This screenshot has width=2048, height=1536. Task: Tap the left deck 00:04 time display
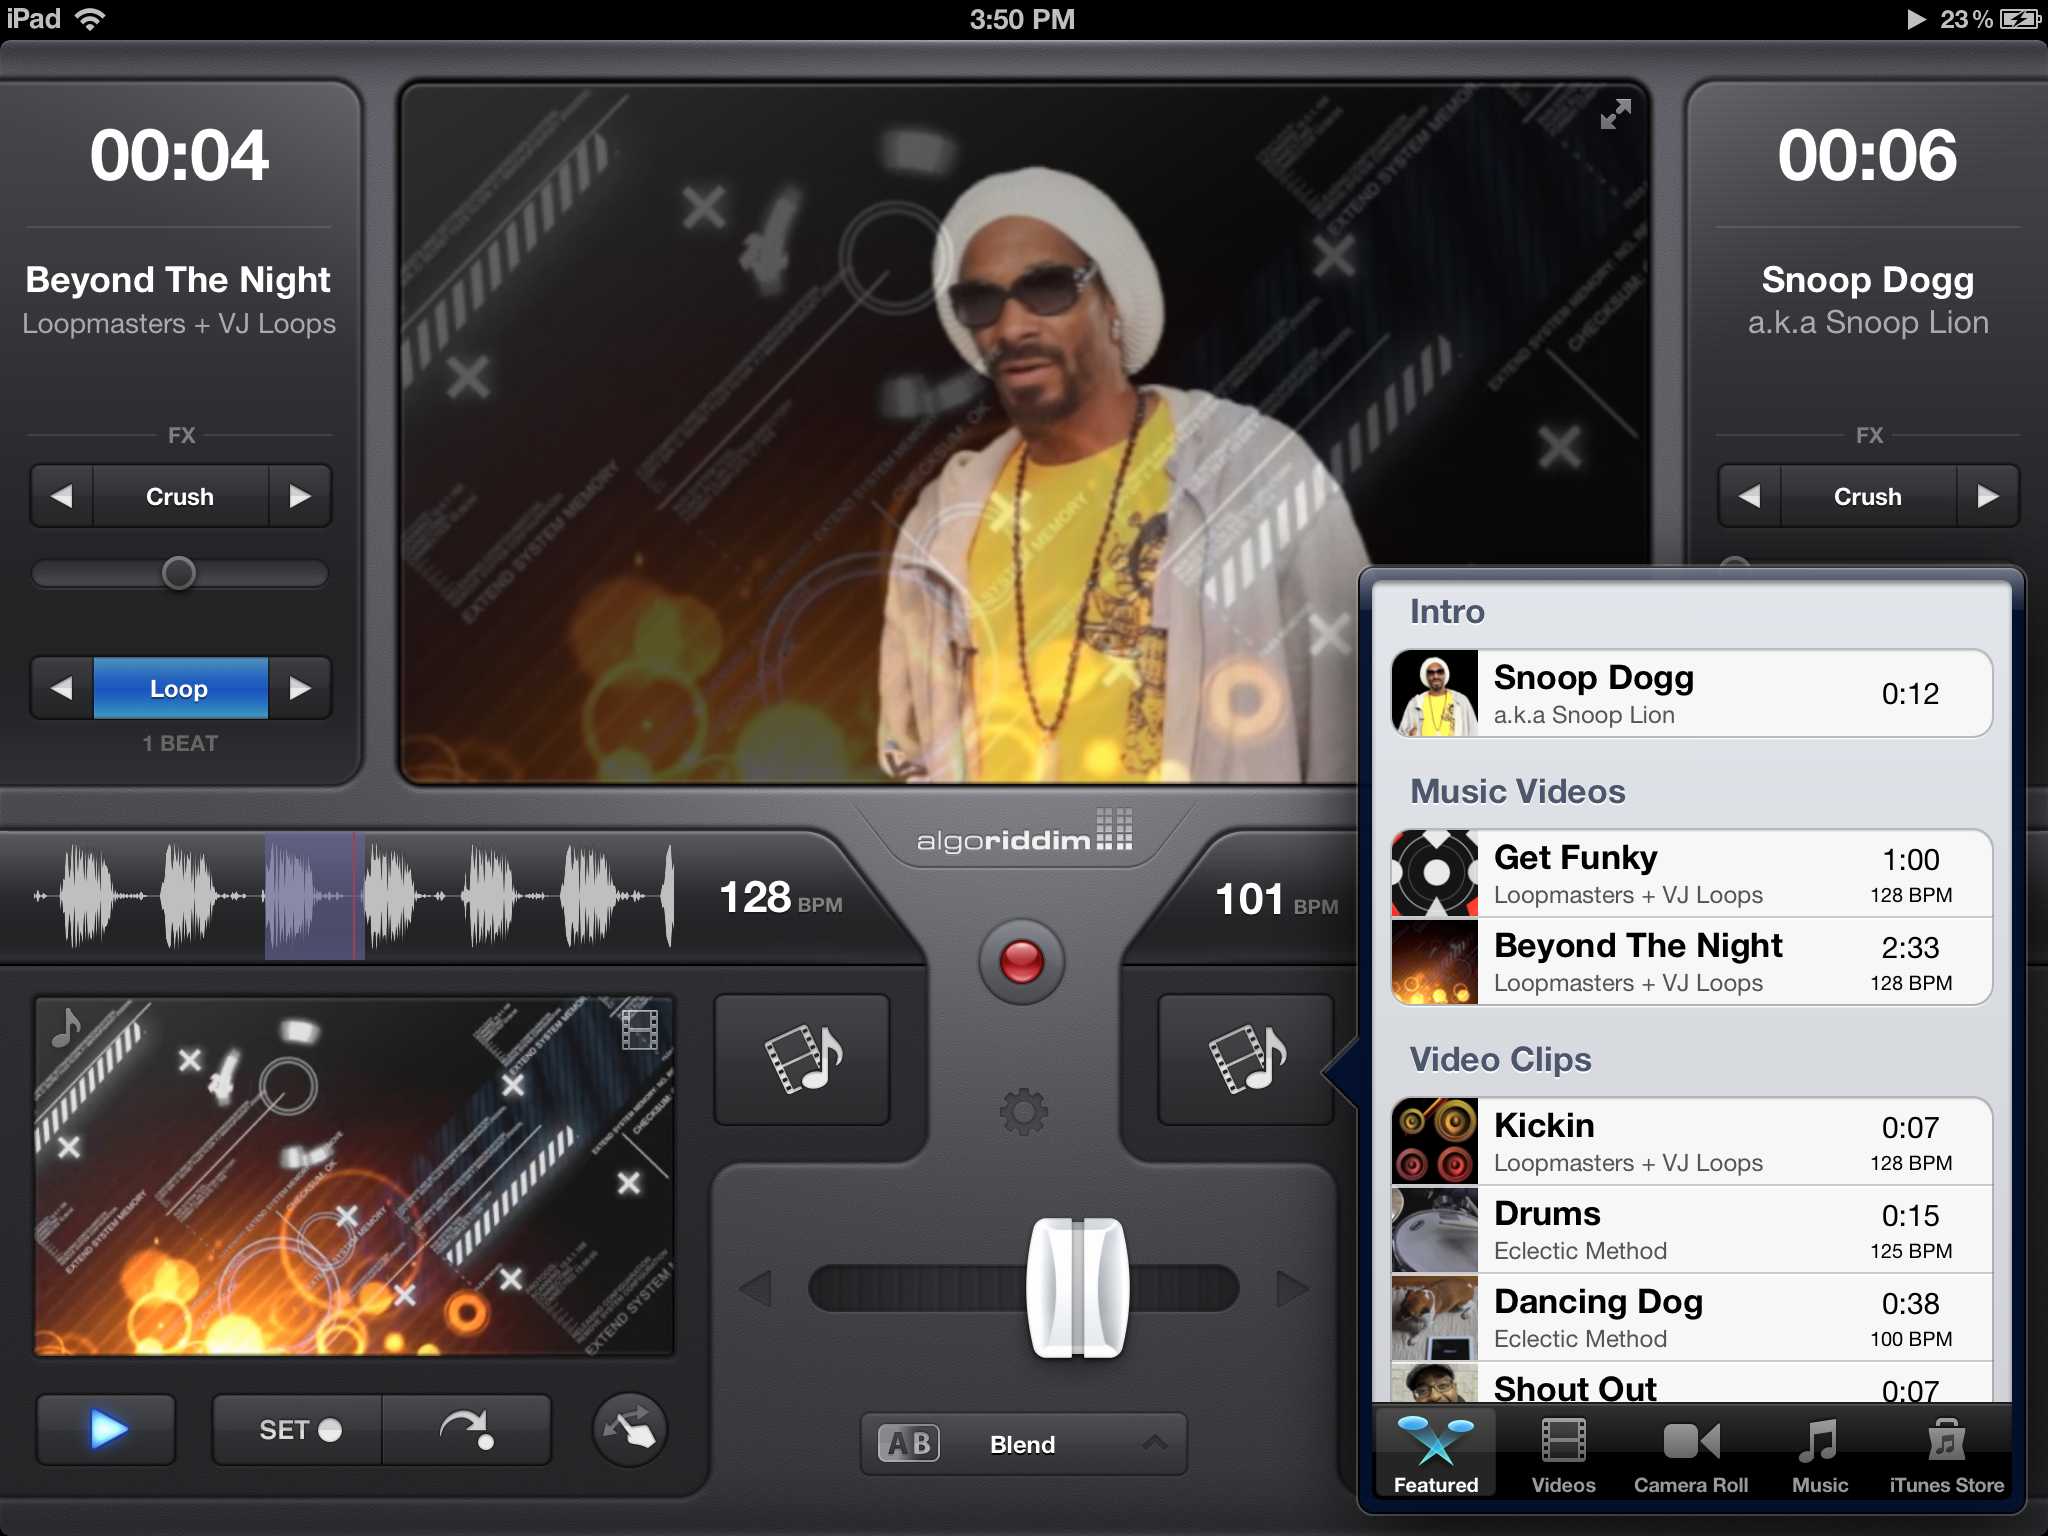[180, 156]
